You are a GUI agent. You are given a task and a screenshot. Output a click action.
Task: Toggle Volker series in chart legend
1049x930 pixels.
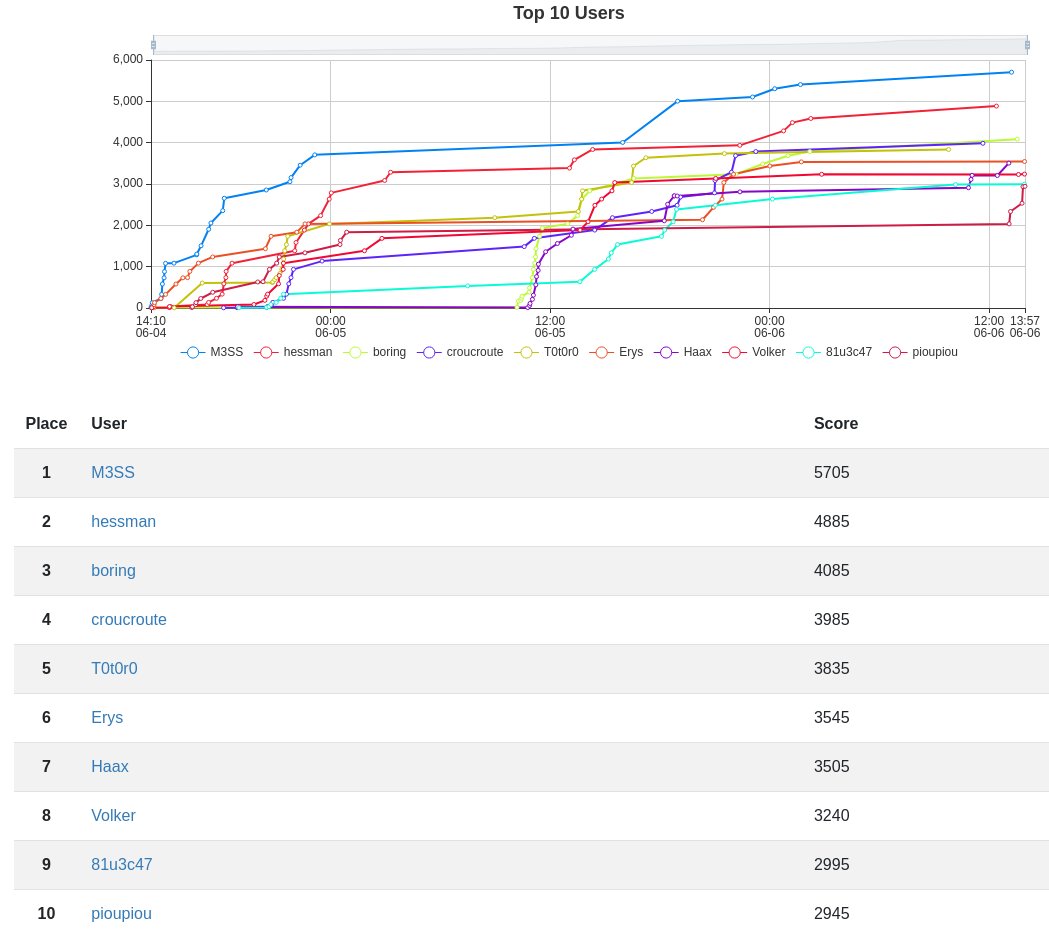click(754, 352)
